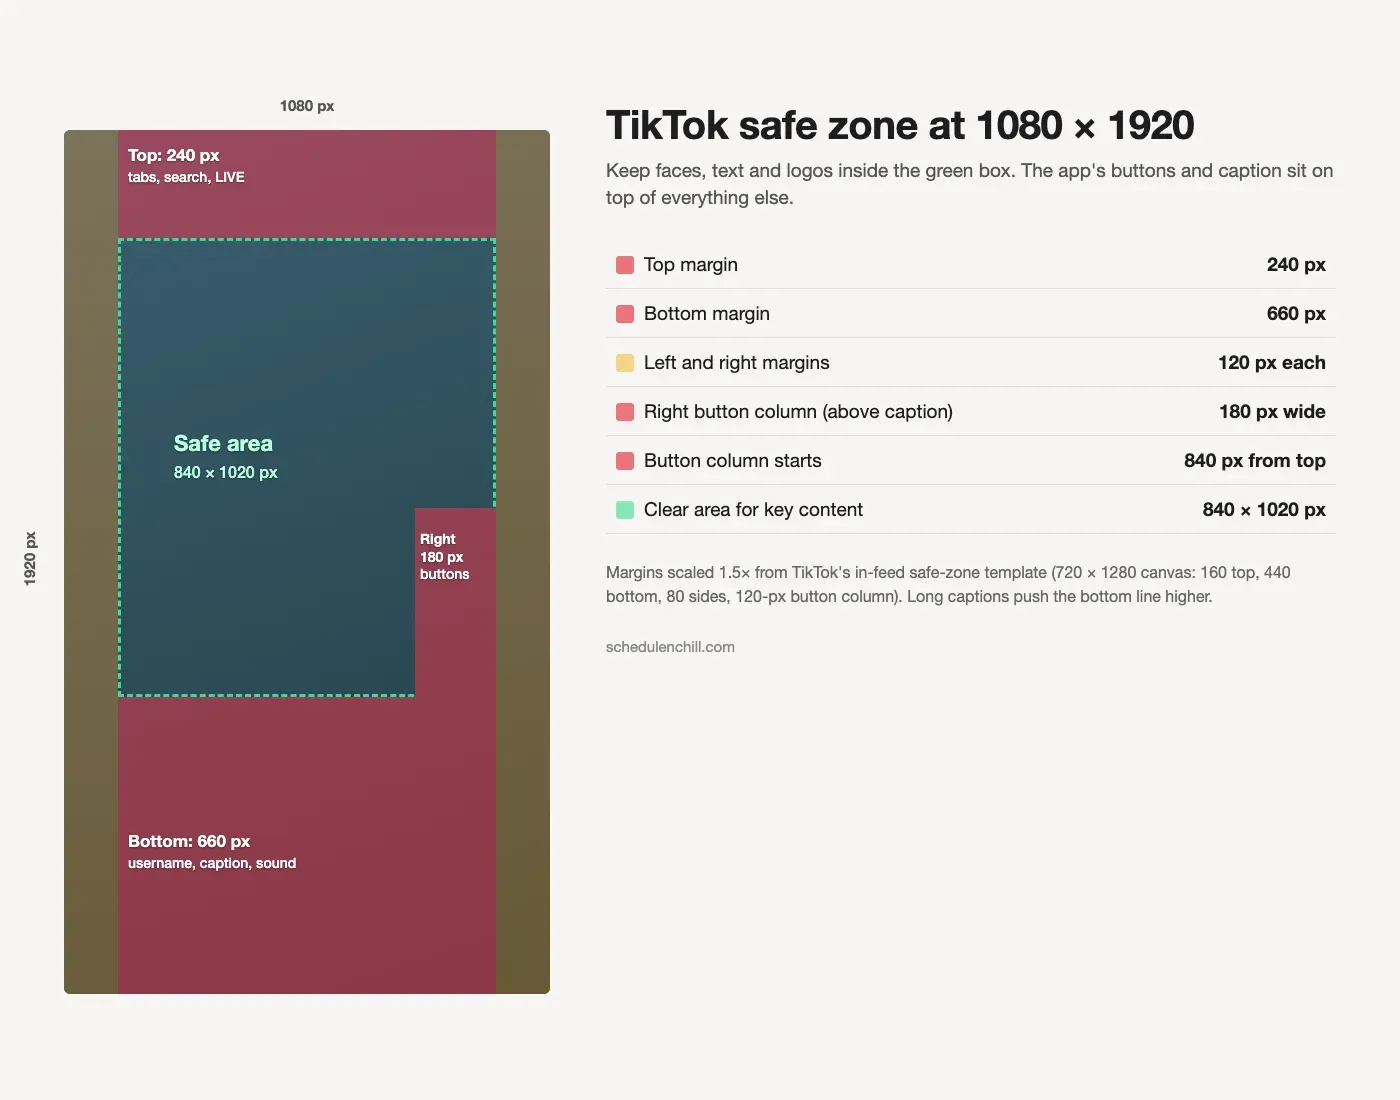Click the Safe area label in the diagram
This screenshot has width=1400, height=1100.
pos(223,443)
